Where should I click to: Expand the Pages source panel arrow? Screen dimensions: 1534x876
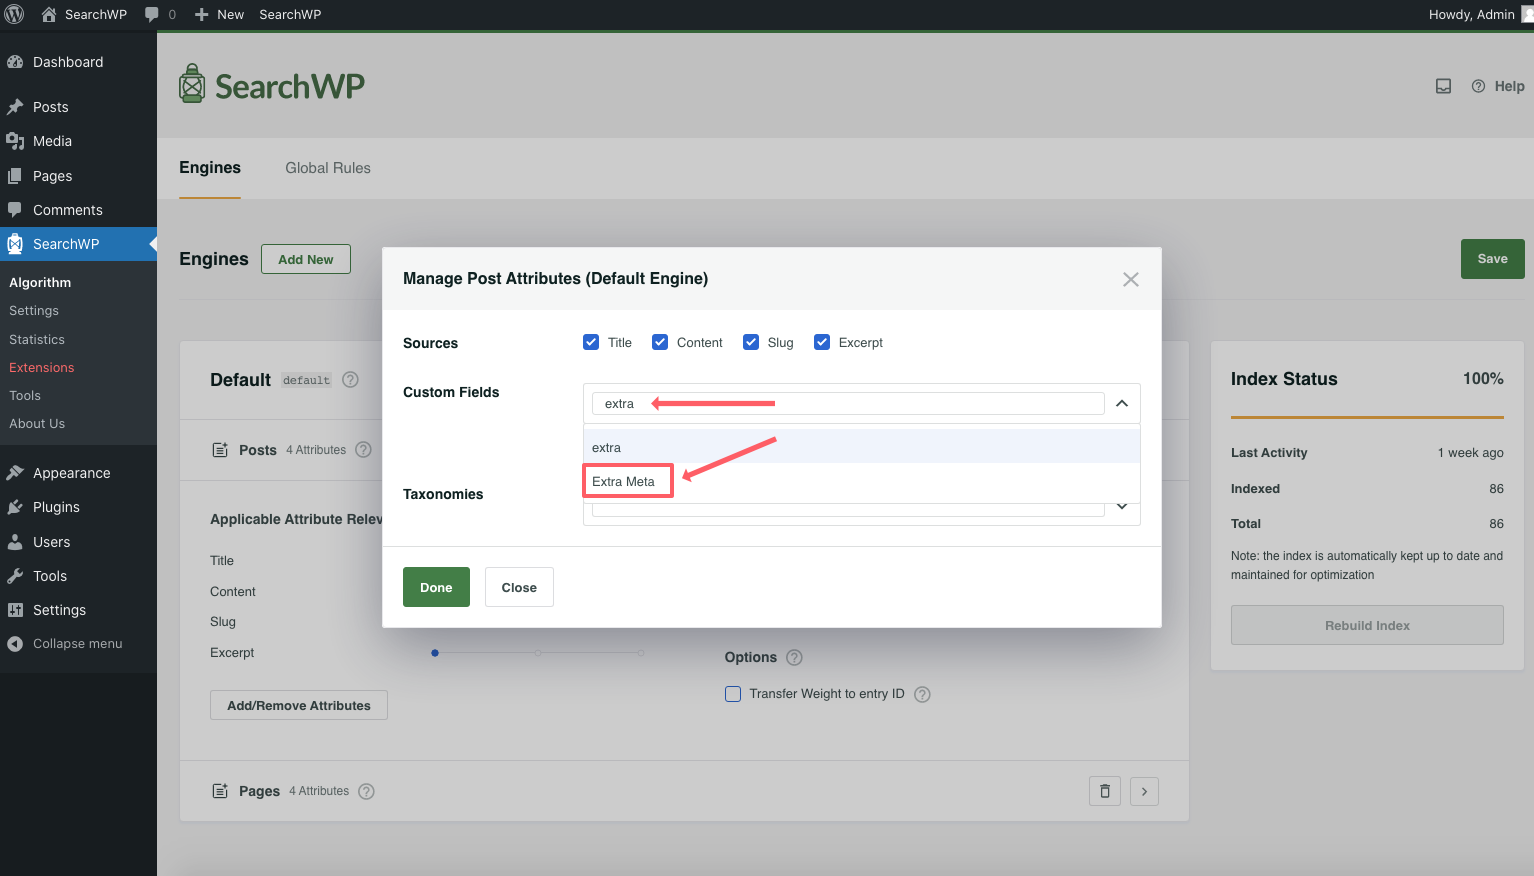1144,791
